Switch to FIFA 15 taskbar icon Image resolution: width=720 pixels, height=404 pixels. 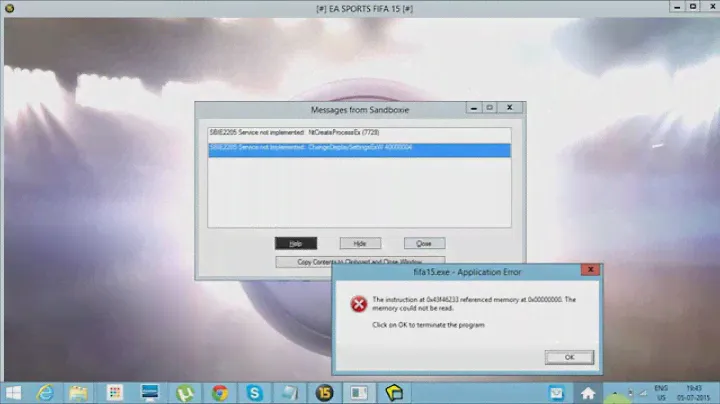click(323, 391)
